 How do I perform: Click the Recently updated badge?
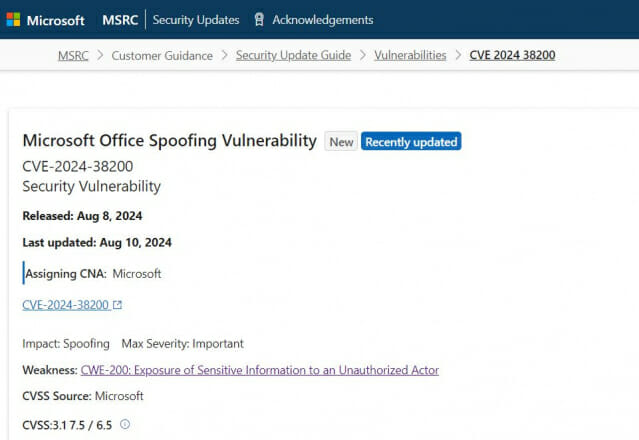(x=411, y=141)
